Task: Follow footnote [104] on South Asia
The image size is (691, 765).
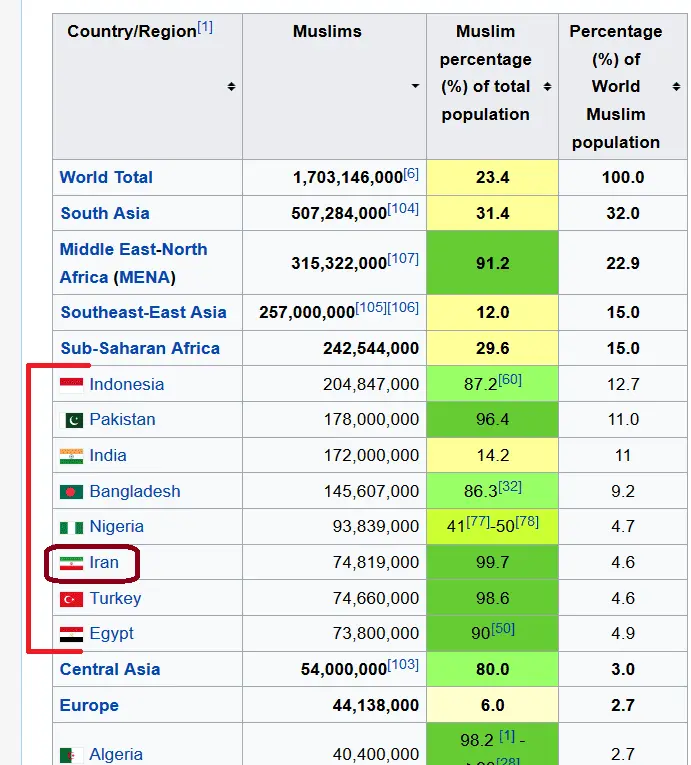Action: tap(403, 209)
